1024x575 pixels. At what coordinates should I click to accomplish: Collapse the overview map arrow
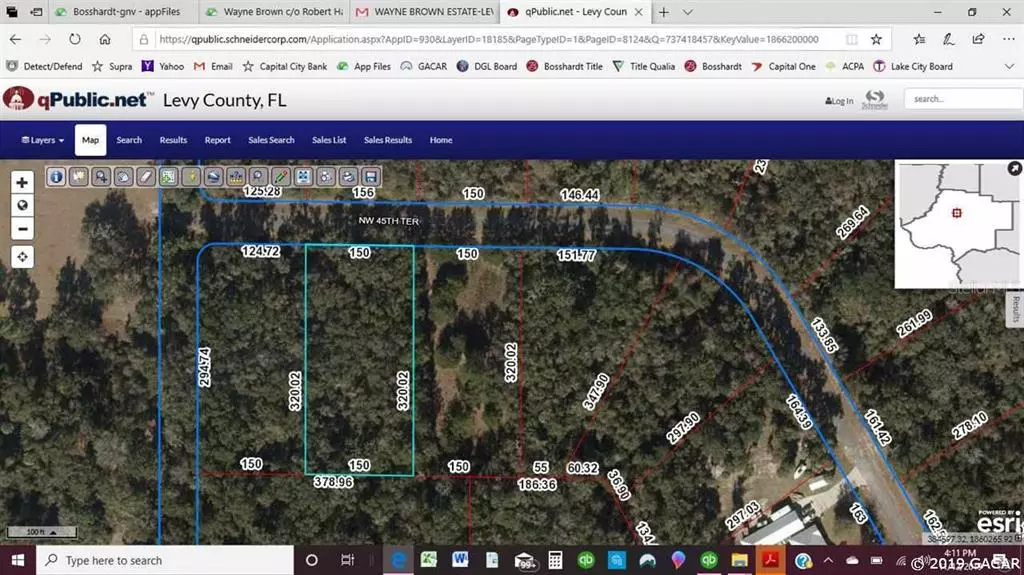pos(1015,168)
